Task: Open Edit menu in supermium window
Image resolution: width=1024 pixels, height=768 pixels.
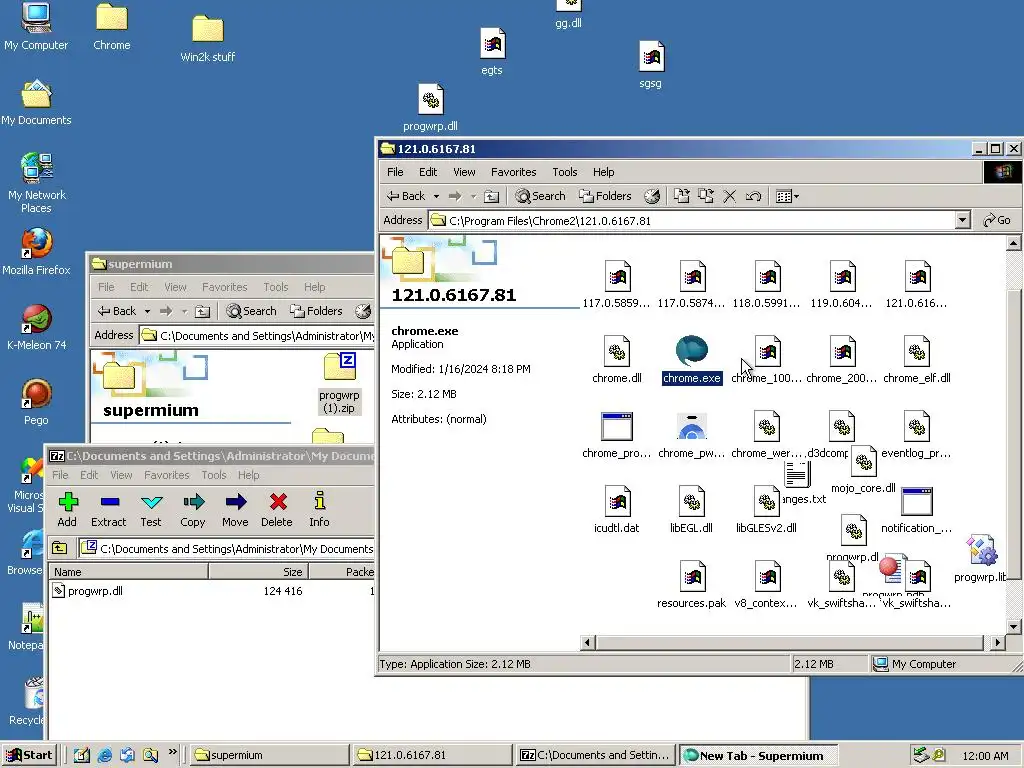Action: [x=139, y=287]
